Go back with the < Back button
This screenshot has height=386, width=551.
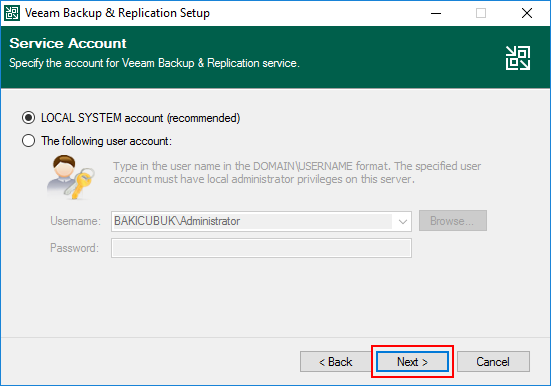[335, 361]
